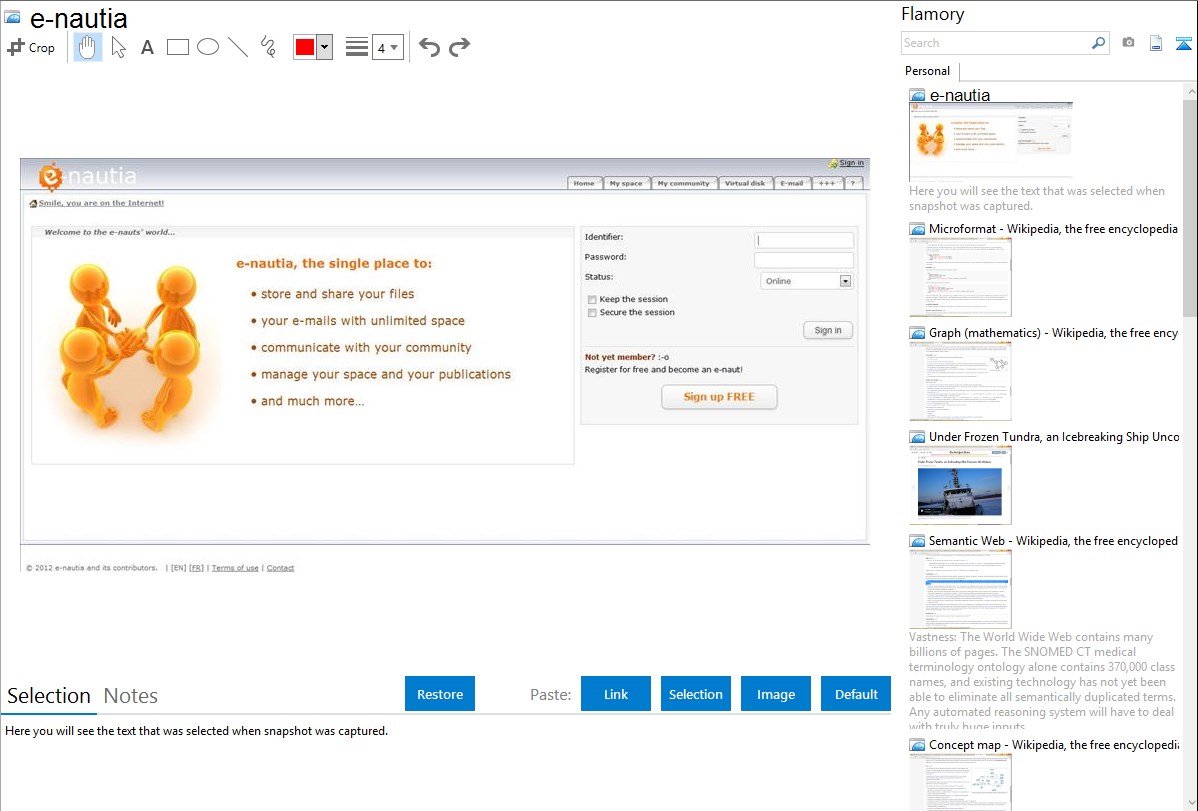Click the camera capture icon
Viewport: 1198px width, 811px height.
1128,43
